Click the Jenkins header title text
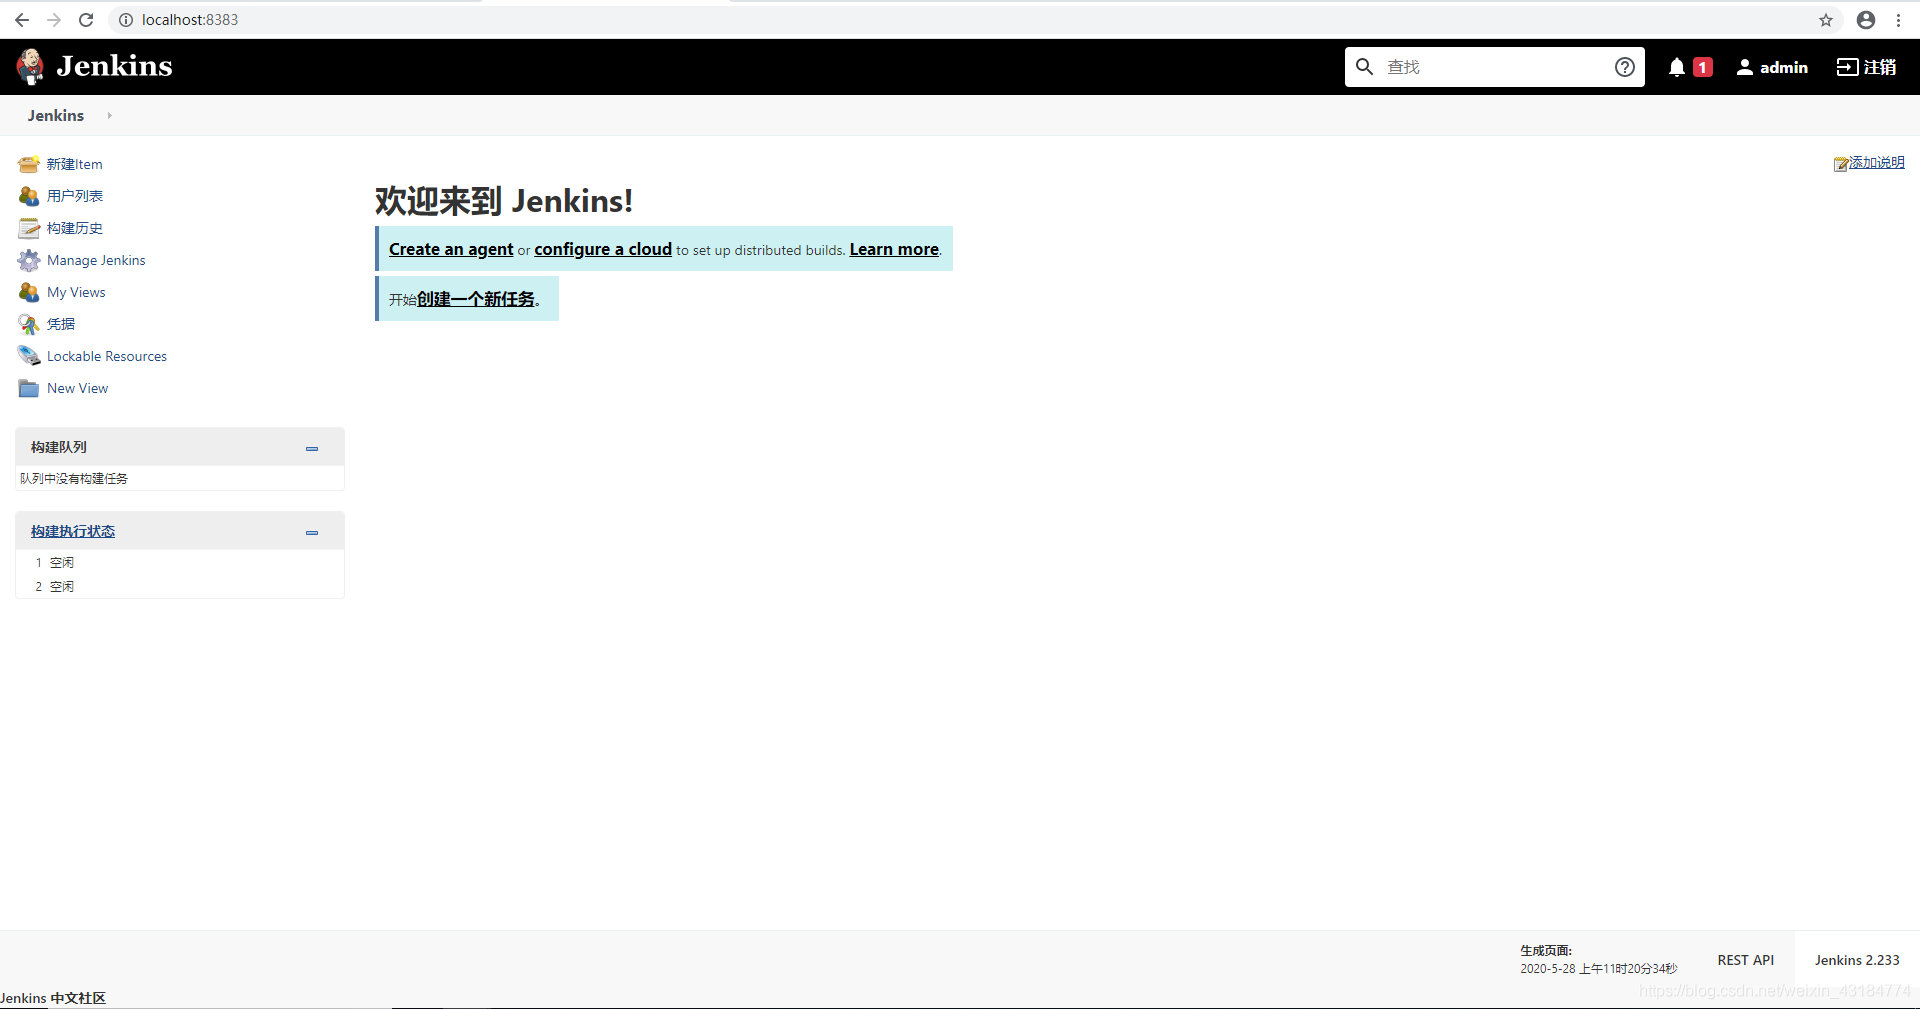This screenshot has width=1920, height=1009. (x=115, y=66)
